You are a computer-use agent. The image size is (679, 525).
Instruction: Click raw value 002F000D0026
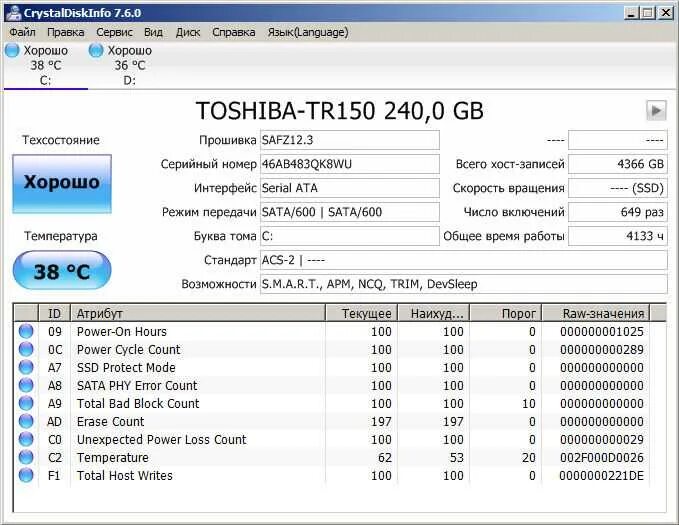pyautogui.click(x=601, y=457)
